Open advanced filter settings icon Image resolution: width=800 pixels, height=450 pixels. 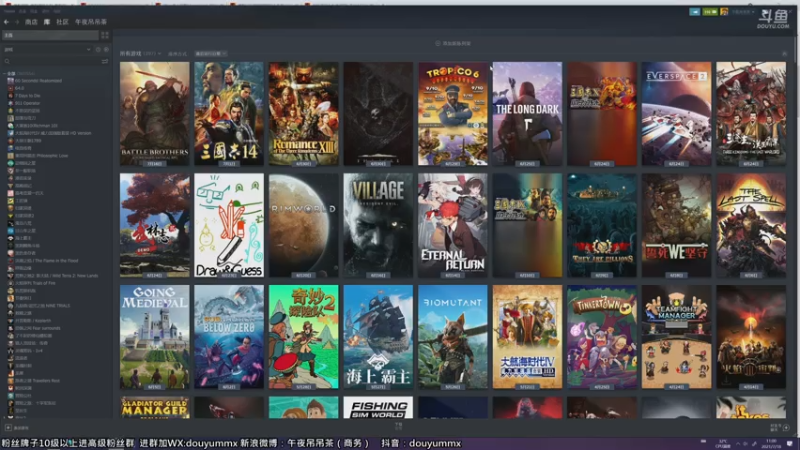pyautogui.click(x=105, y=61)
